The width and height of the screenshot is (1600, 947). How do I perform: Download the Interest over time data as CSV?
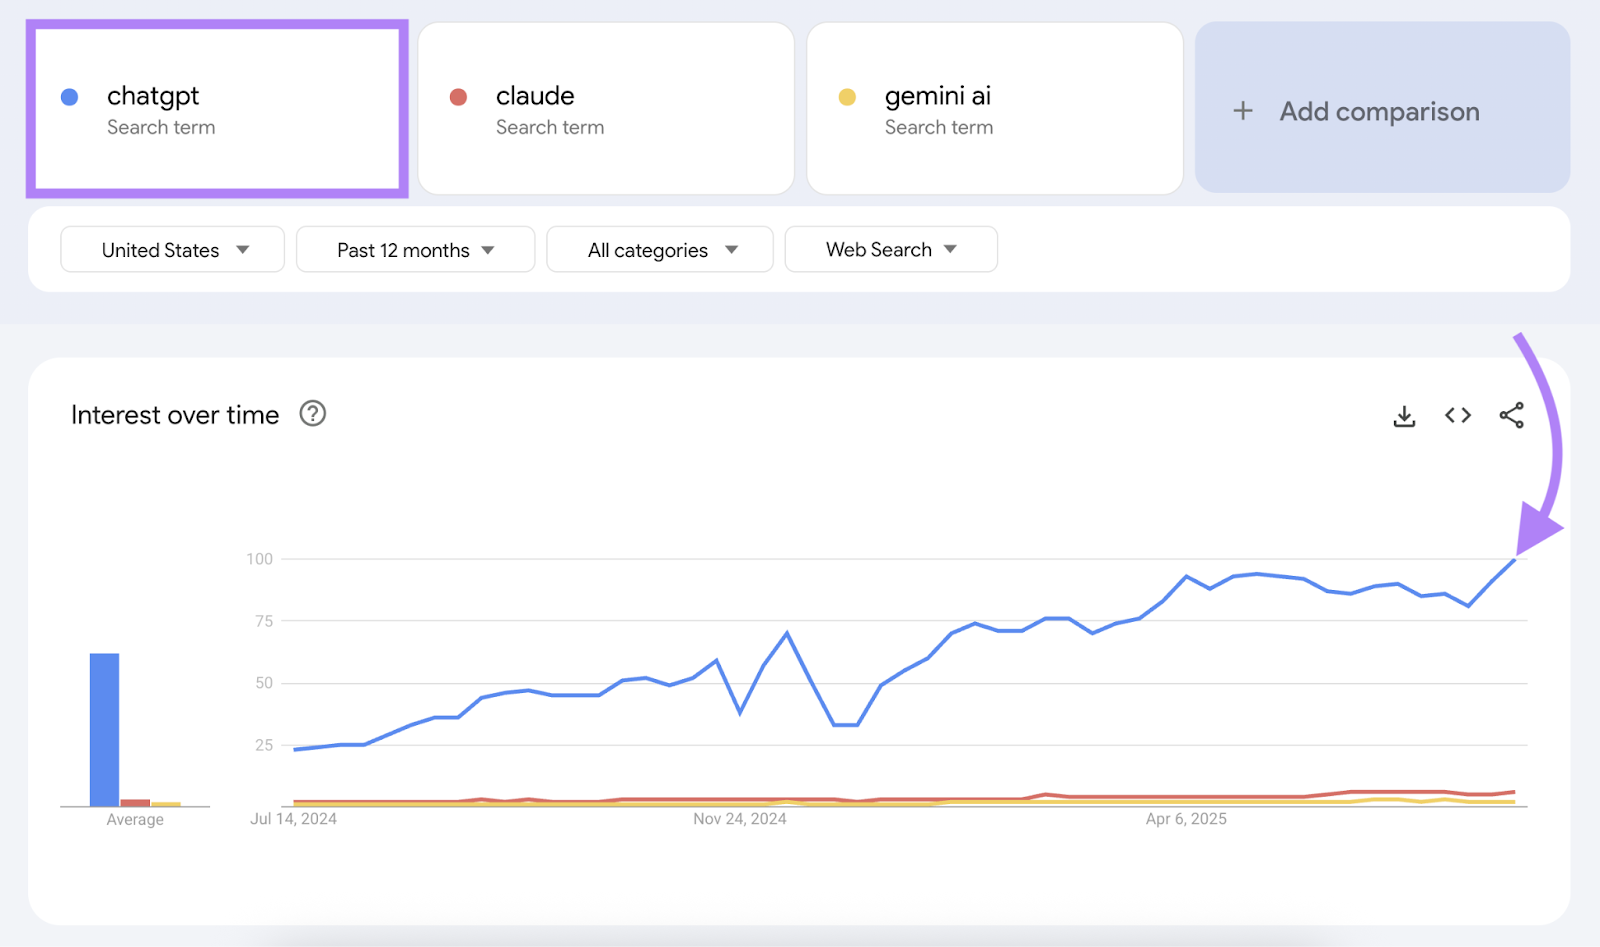1404,415
